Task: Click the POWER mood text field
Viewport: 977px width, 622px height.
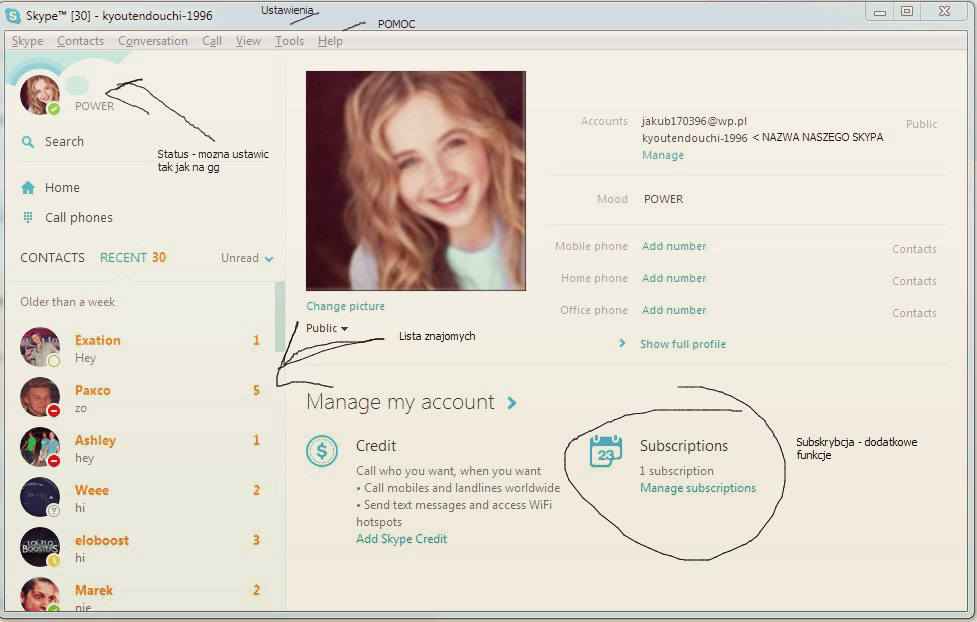Action: click(664, 199)
